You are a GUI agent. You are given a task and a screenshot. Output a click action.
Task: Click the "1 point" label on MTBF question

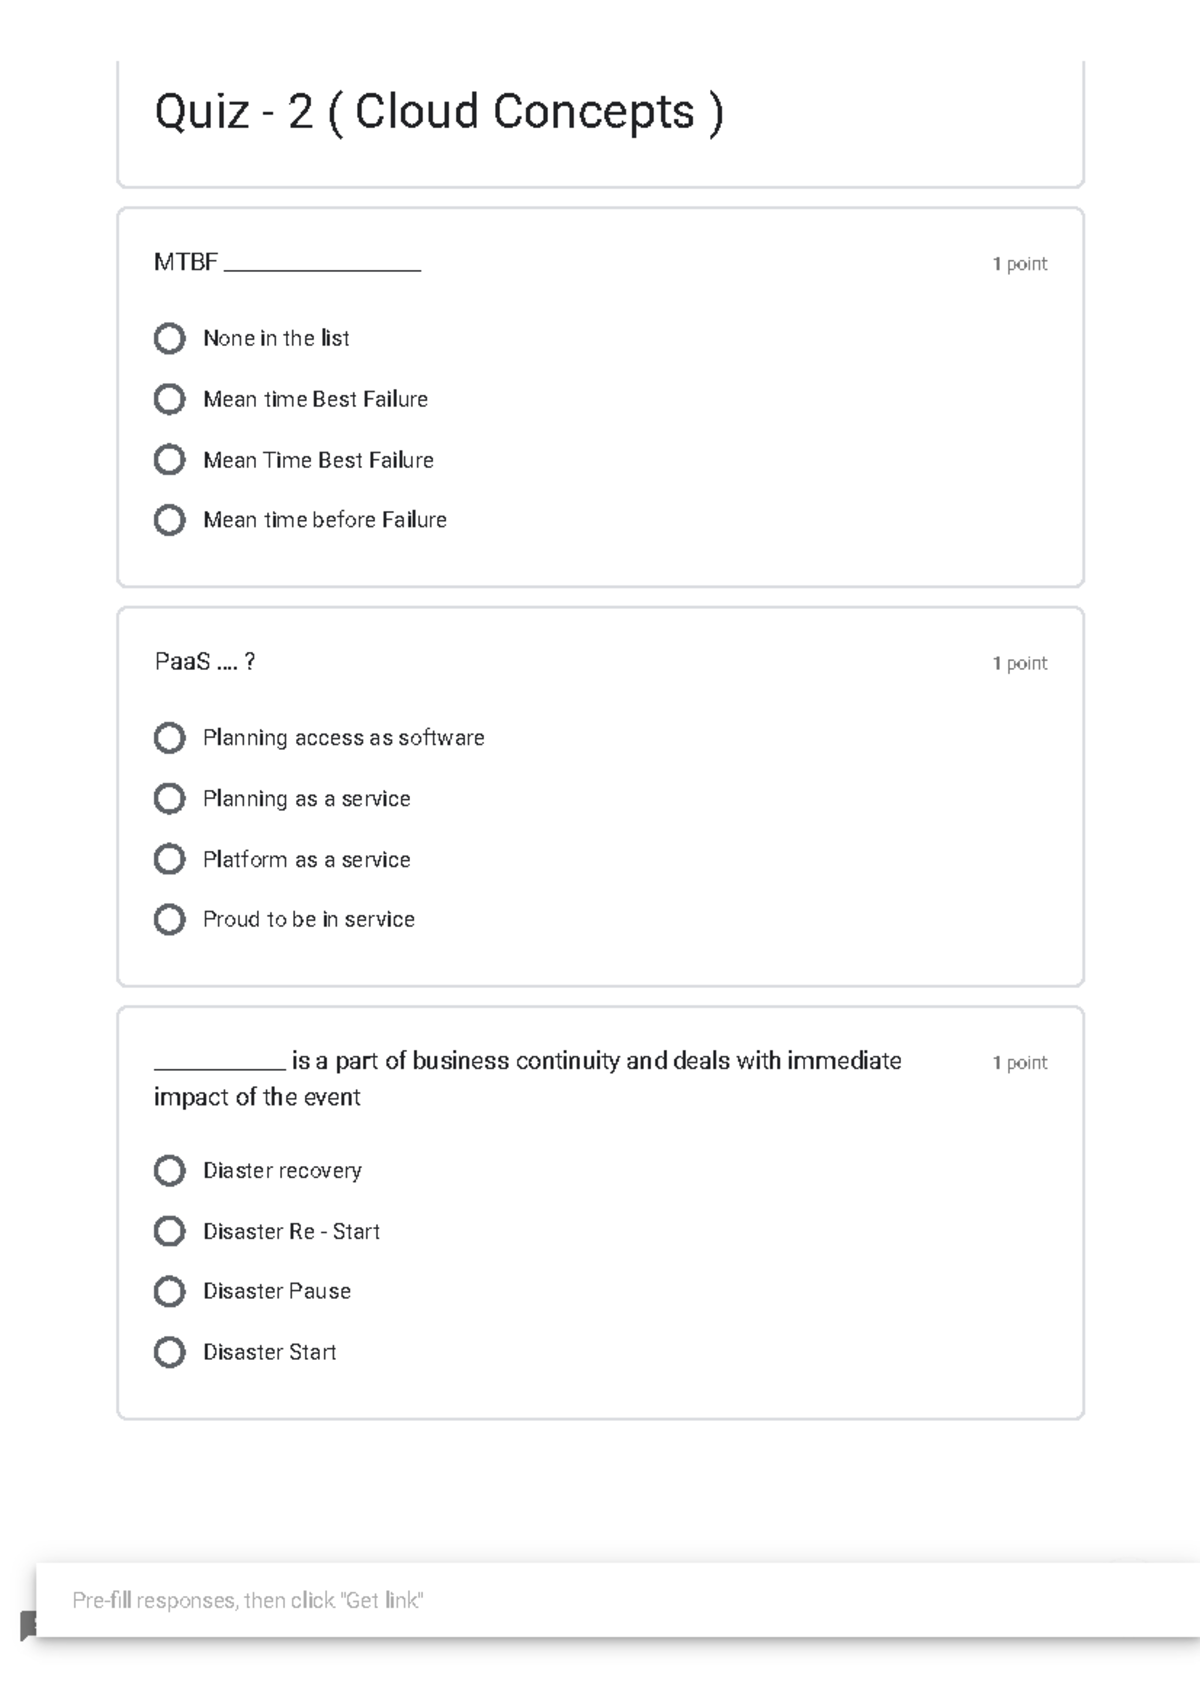click(x=1019, y=264)
